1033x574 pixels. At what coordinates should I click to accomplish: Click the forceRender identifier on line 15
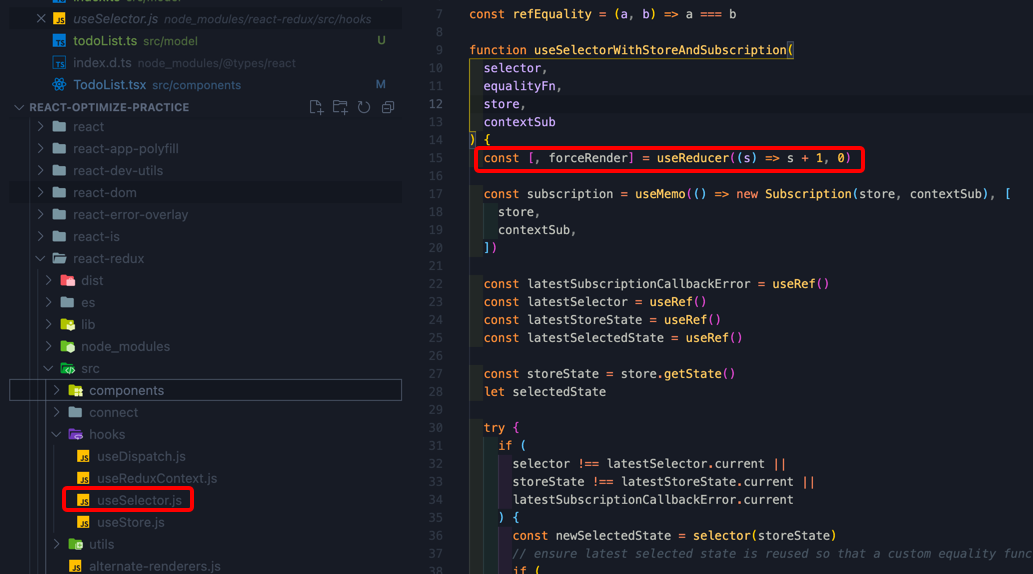pos(588,158)
